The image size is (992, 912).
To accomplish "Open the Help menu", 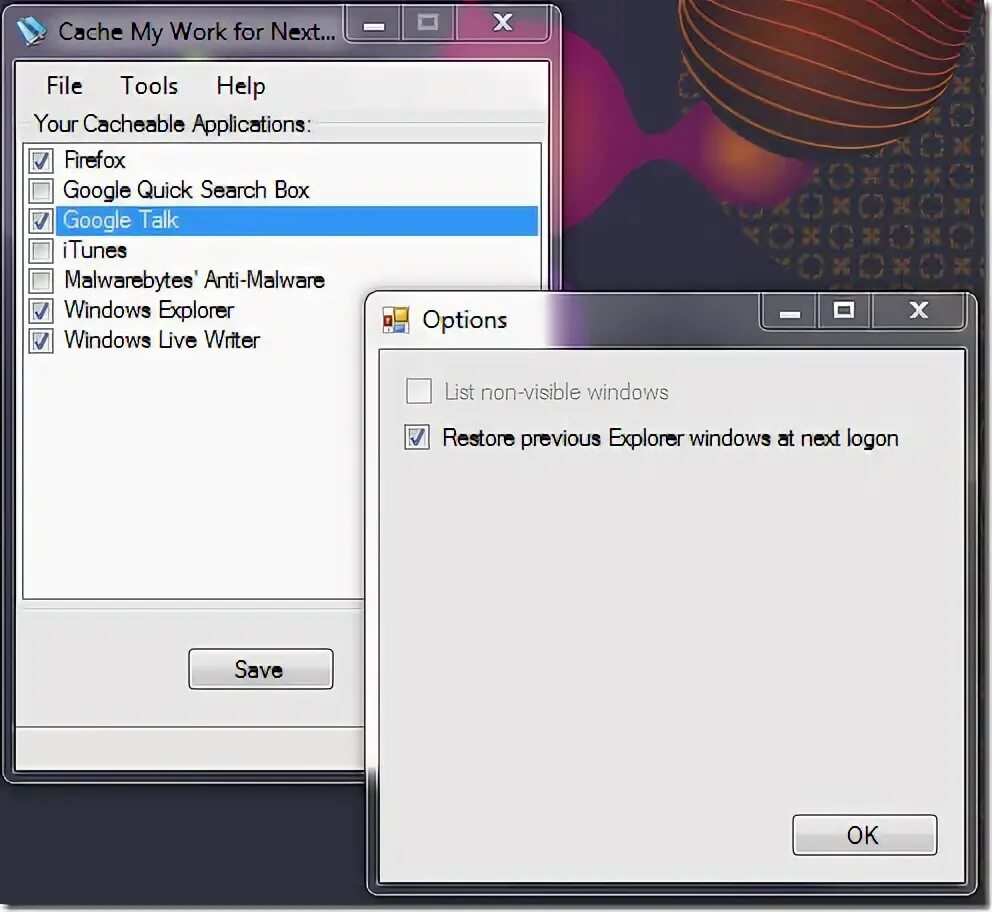I will [x=240, y=86].
